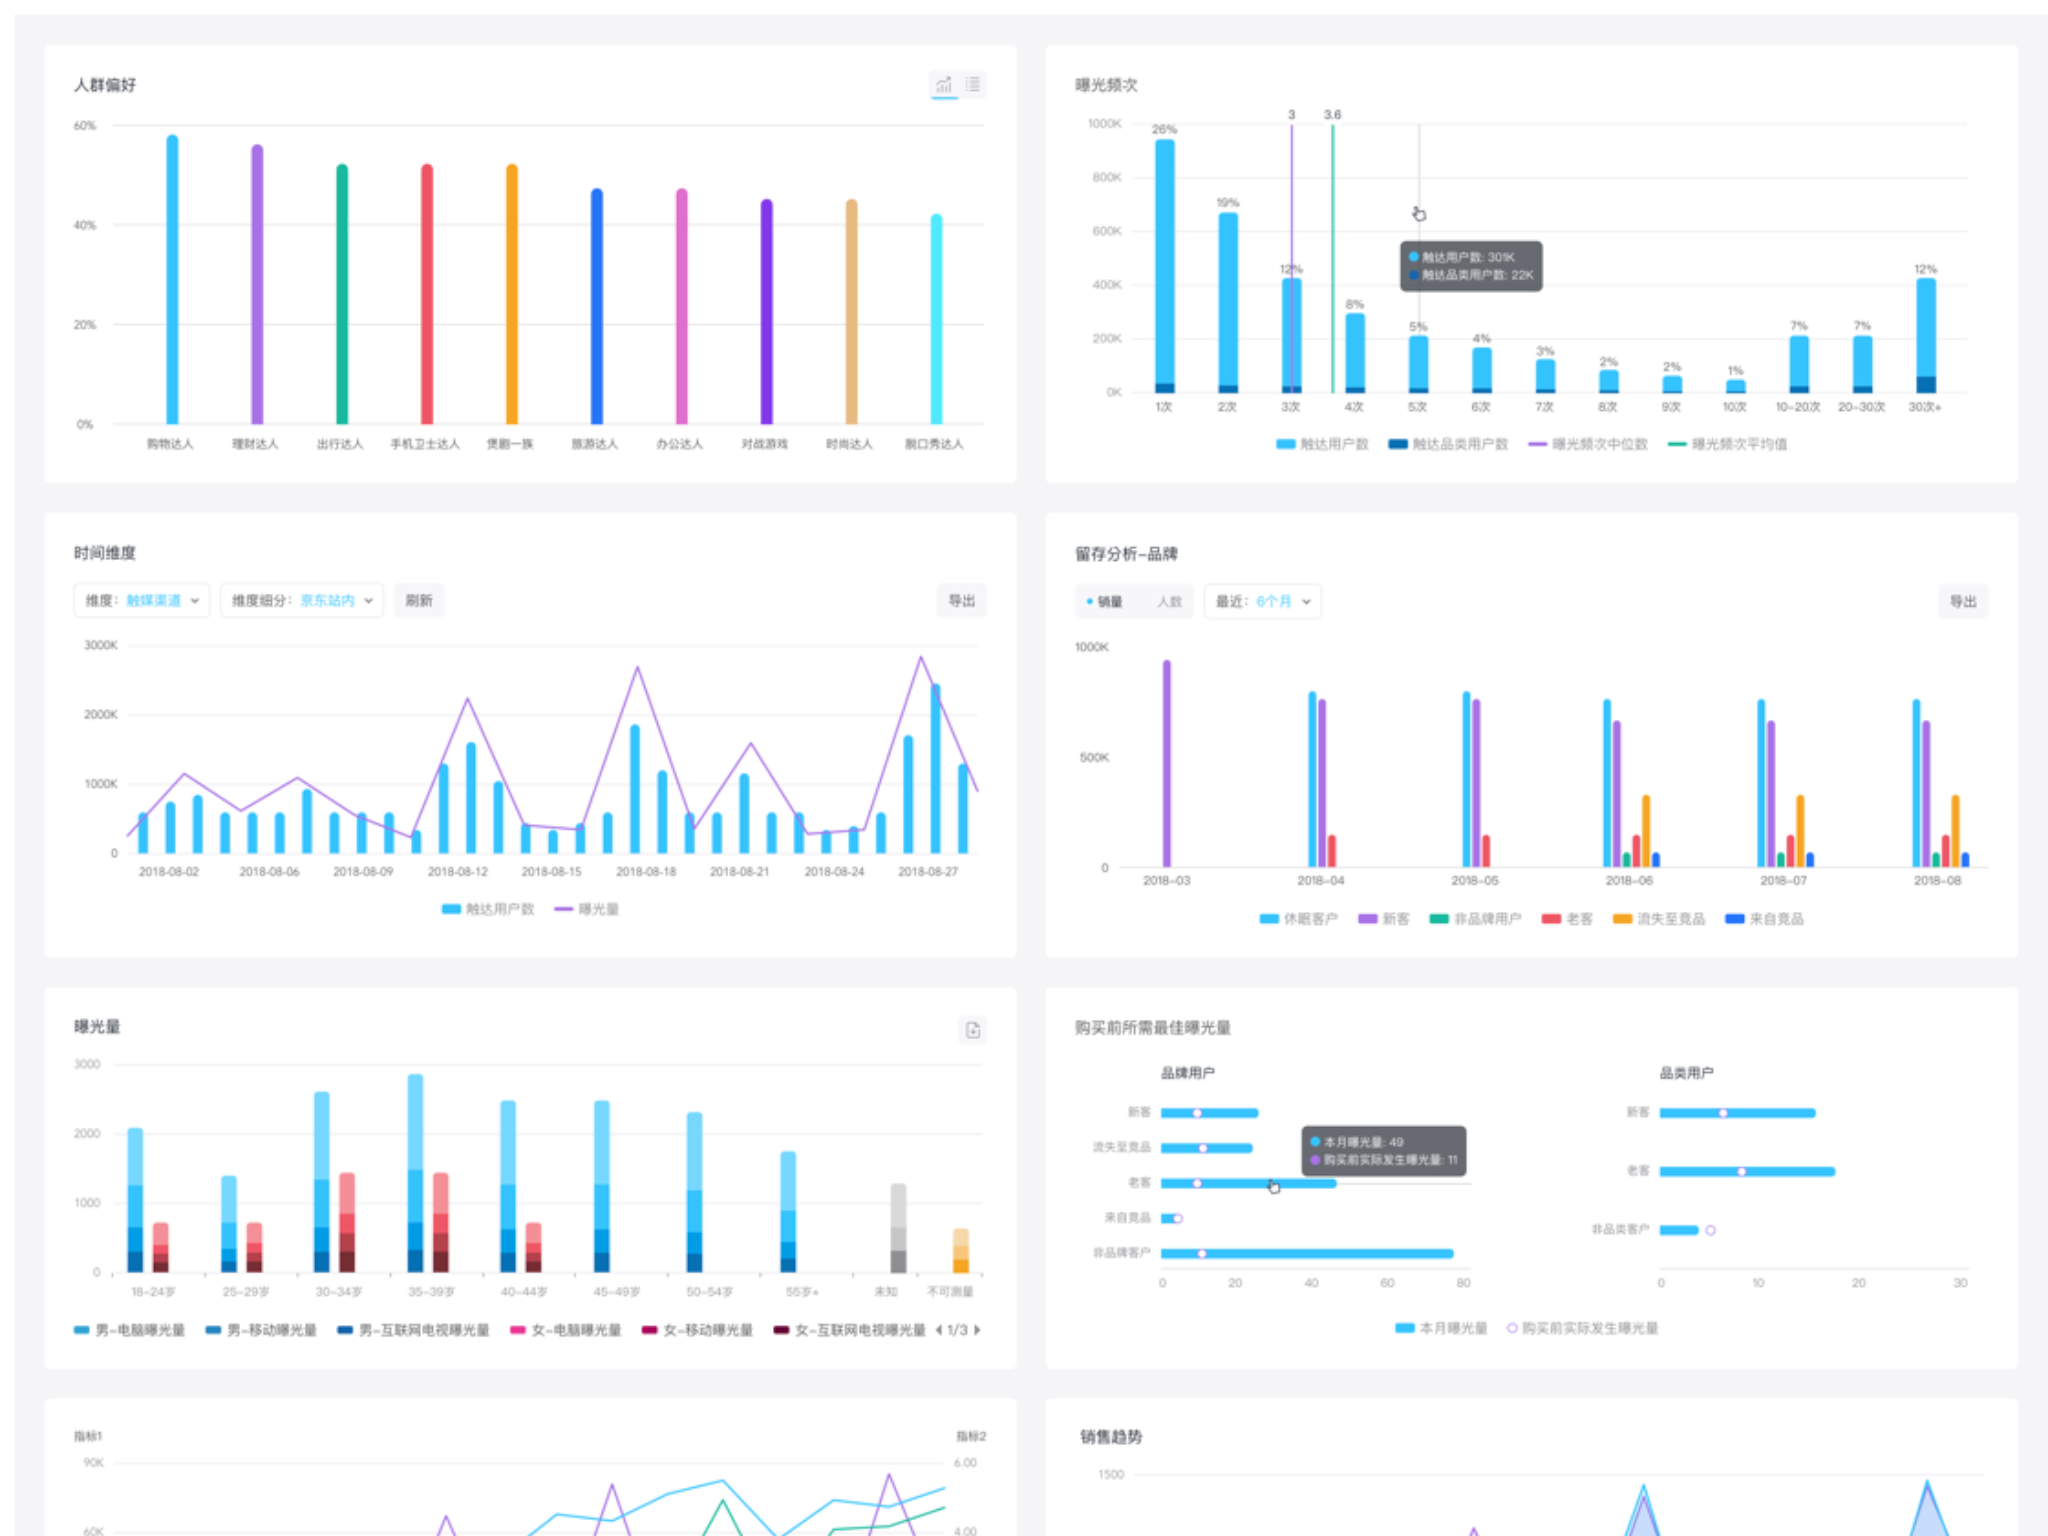Toggle 男-电脑曝光量 legend entry

(82, 1330)
